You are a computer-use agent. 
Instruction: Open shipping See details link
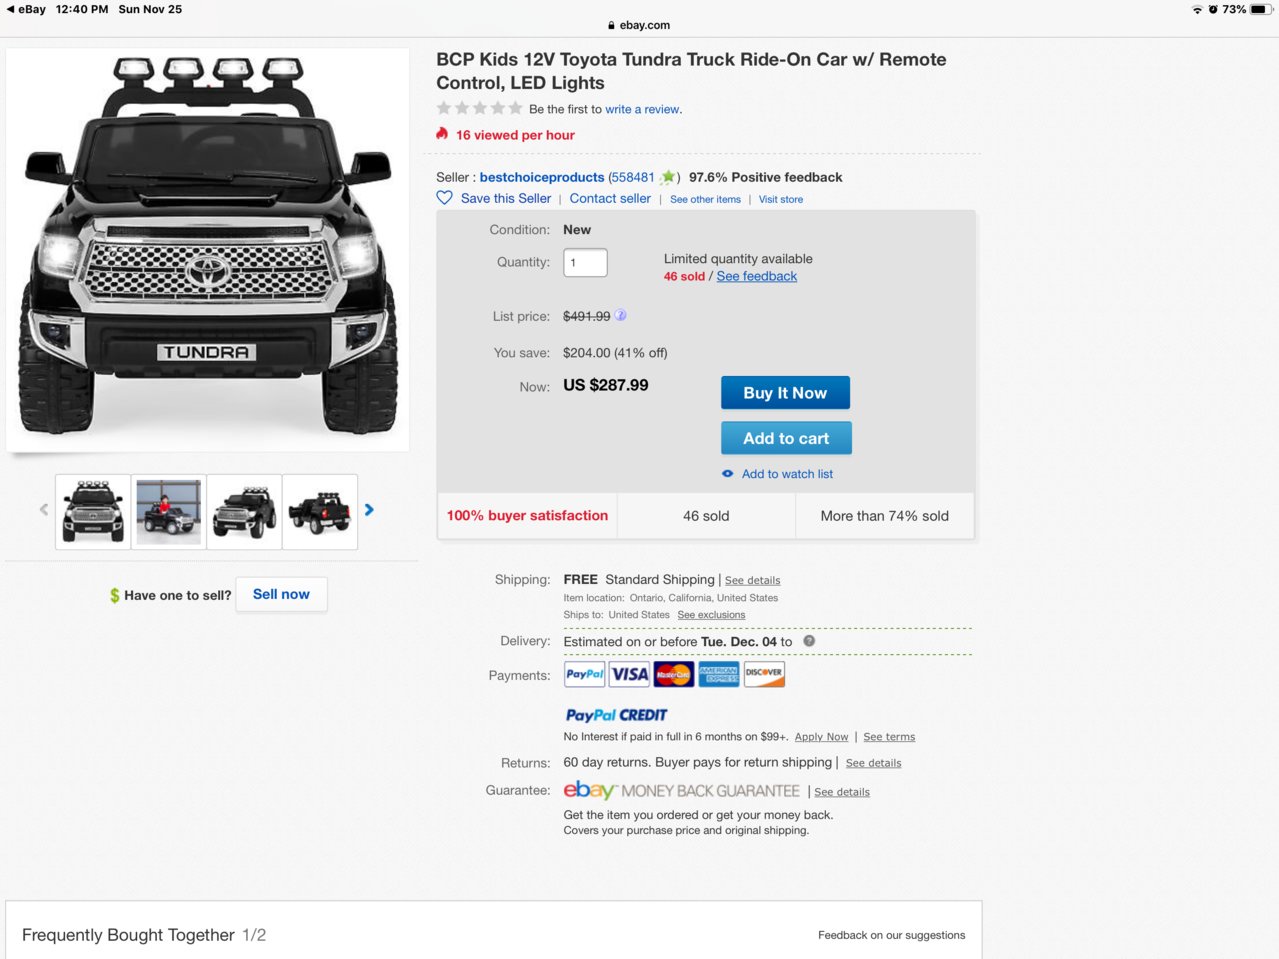click(753, 580)
